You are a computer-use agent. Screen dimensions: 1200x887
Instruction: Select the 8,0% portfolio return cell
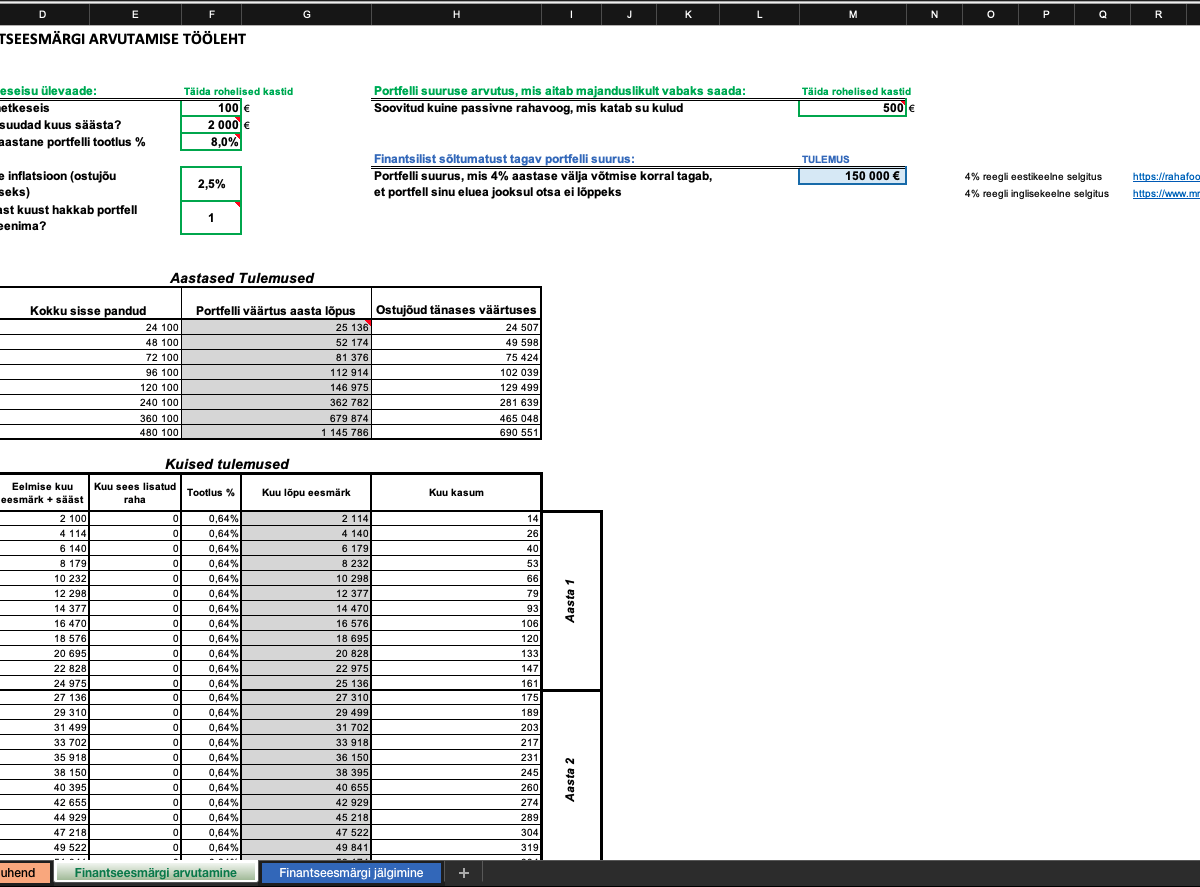[x=211, y=142]
